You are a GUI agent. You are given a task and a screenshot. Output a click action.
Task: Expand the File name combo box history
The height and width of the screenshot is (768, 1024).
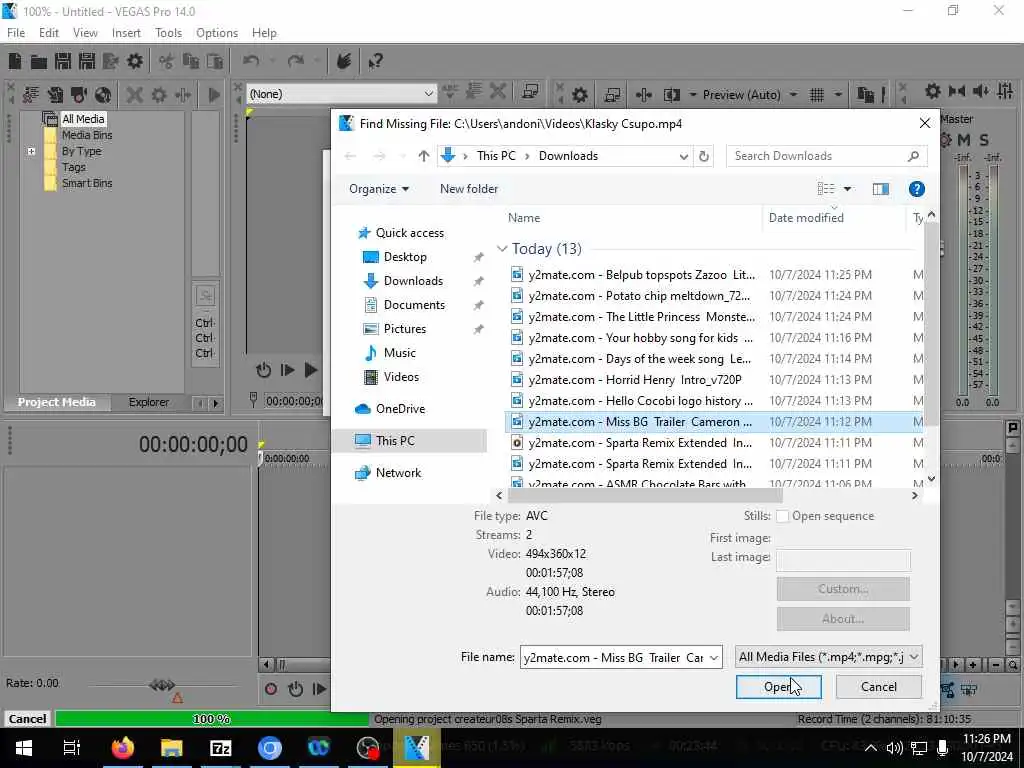click(x=714, y=657)
